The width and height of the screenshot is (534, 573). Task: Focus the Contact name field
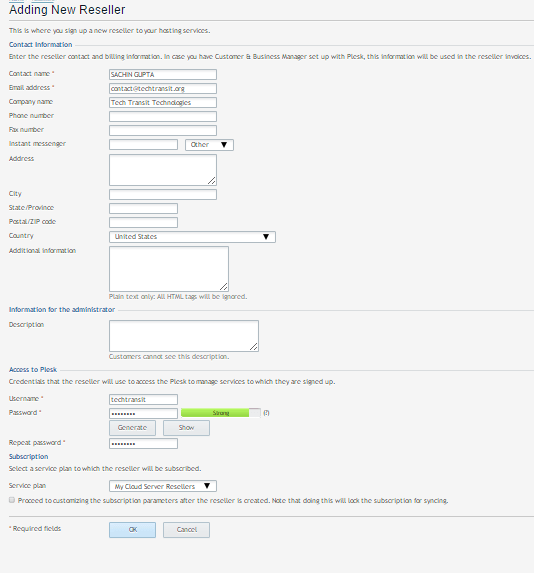click(x=163, y=75)
